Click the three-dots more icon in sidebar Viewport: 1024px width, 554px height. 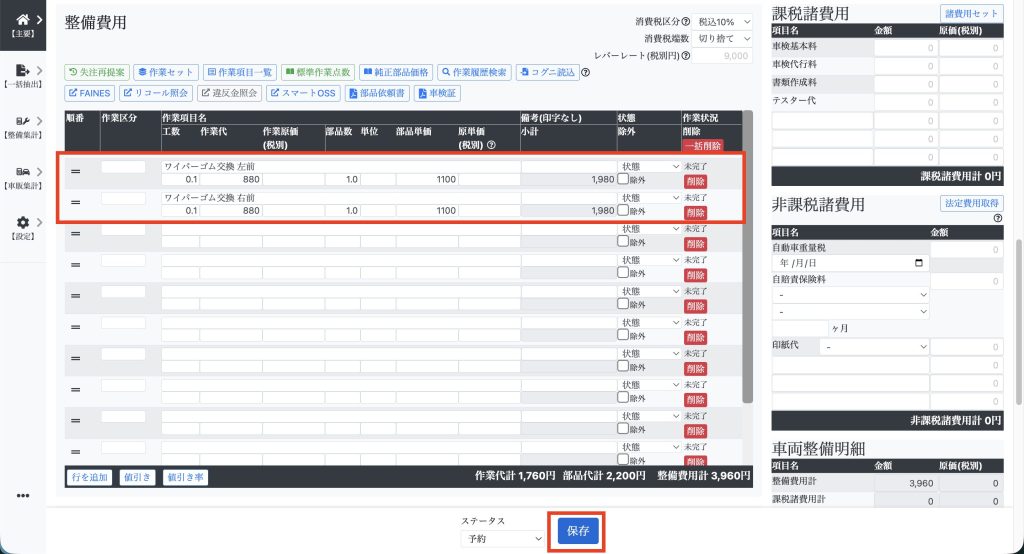pos(22,495)
